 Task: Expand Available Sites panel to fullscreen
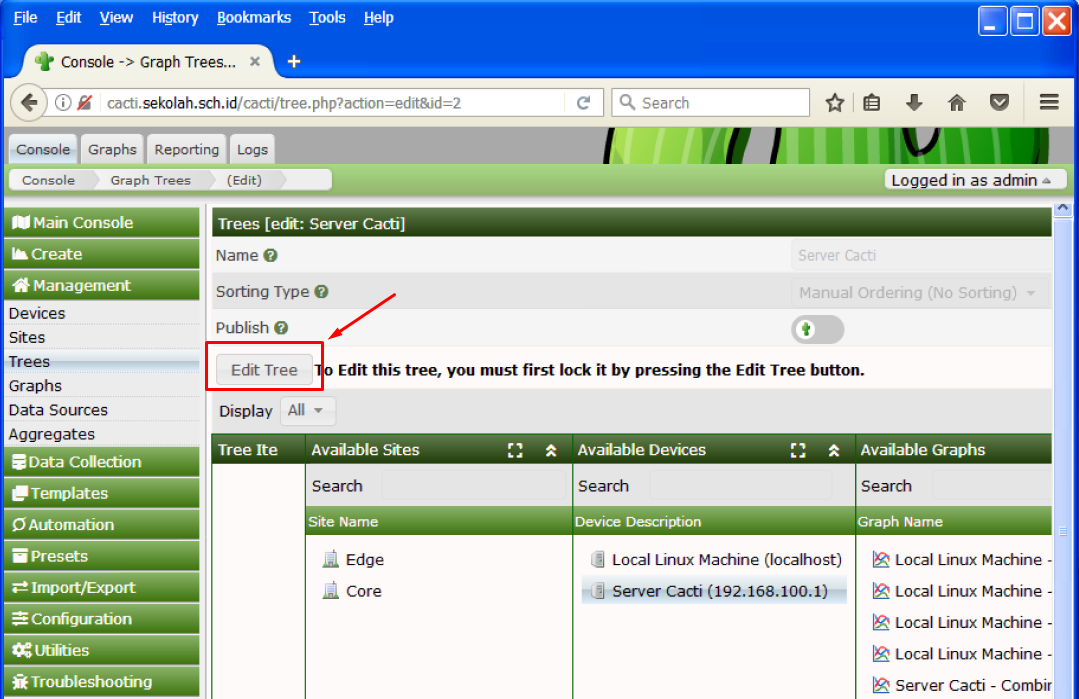tap(515, 451)
